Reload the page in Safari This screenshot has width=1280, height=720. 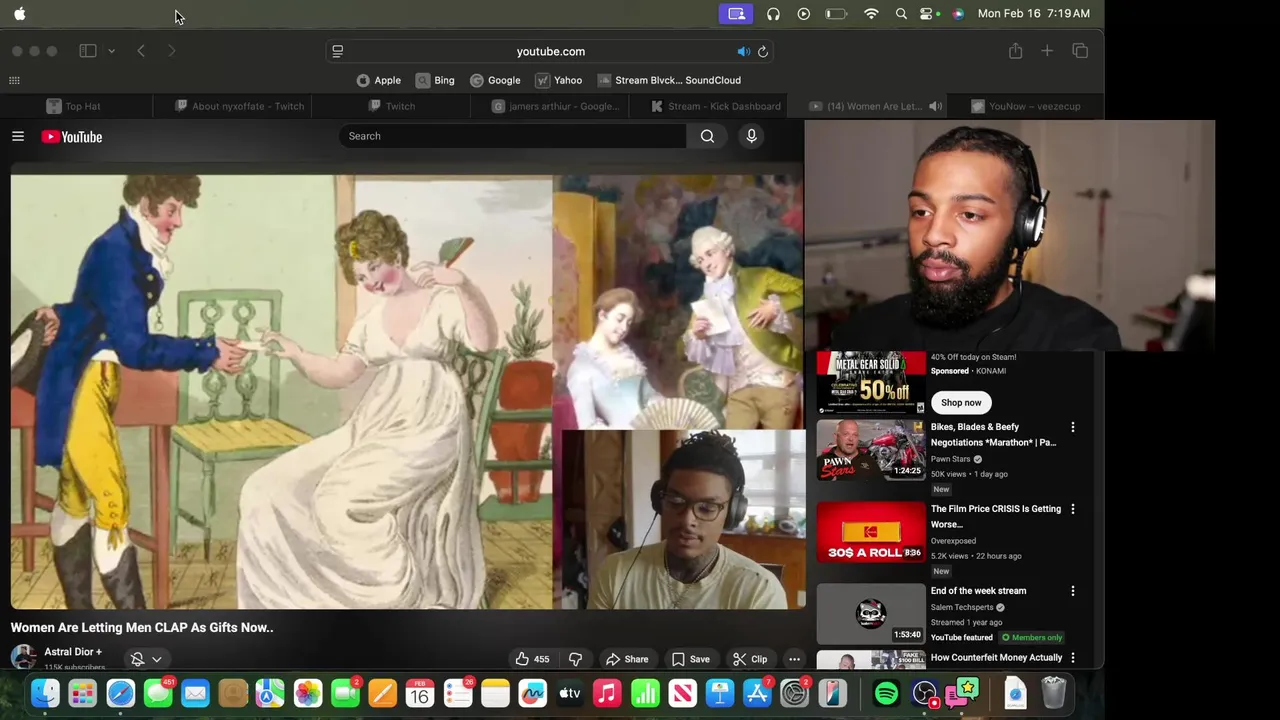coord(763,51)
